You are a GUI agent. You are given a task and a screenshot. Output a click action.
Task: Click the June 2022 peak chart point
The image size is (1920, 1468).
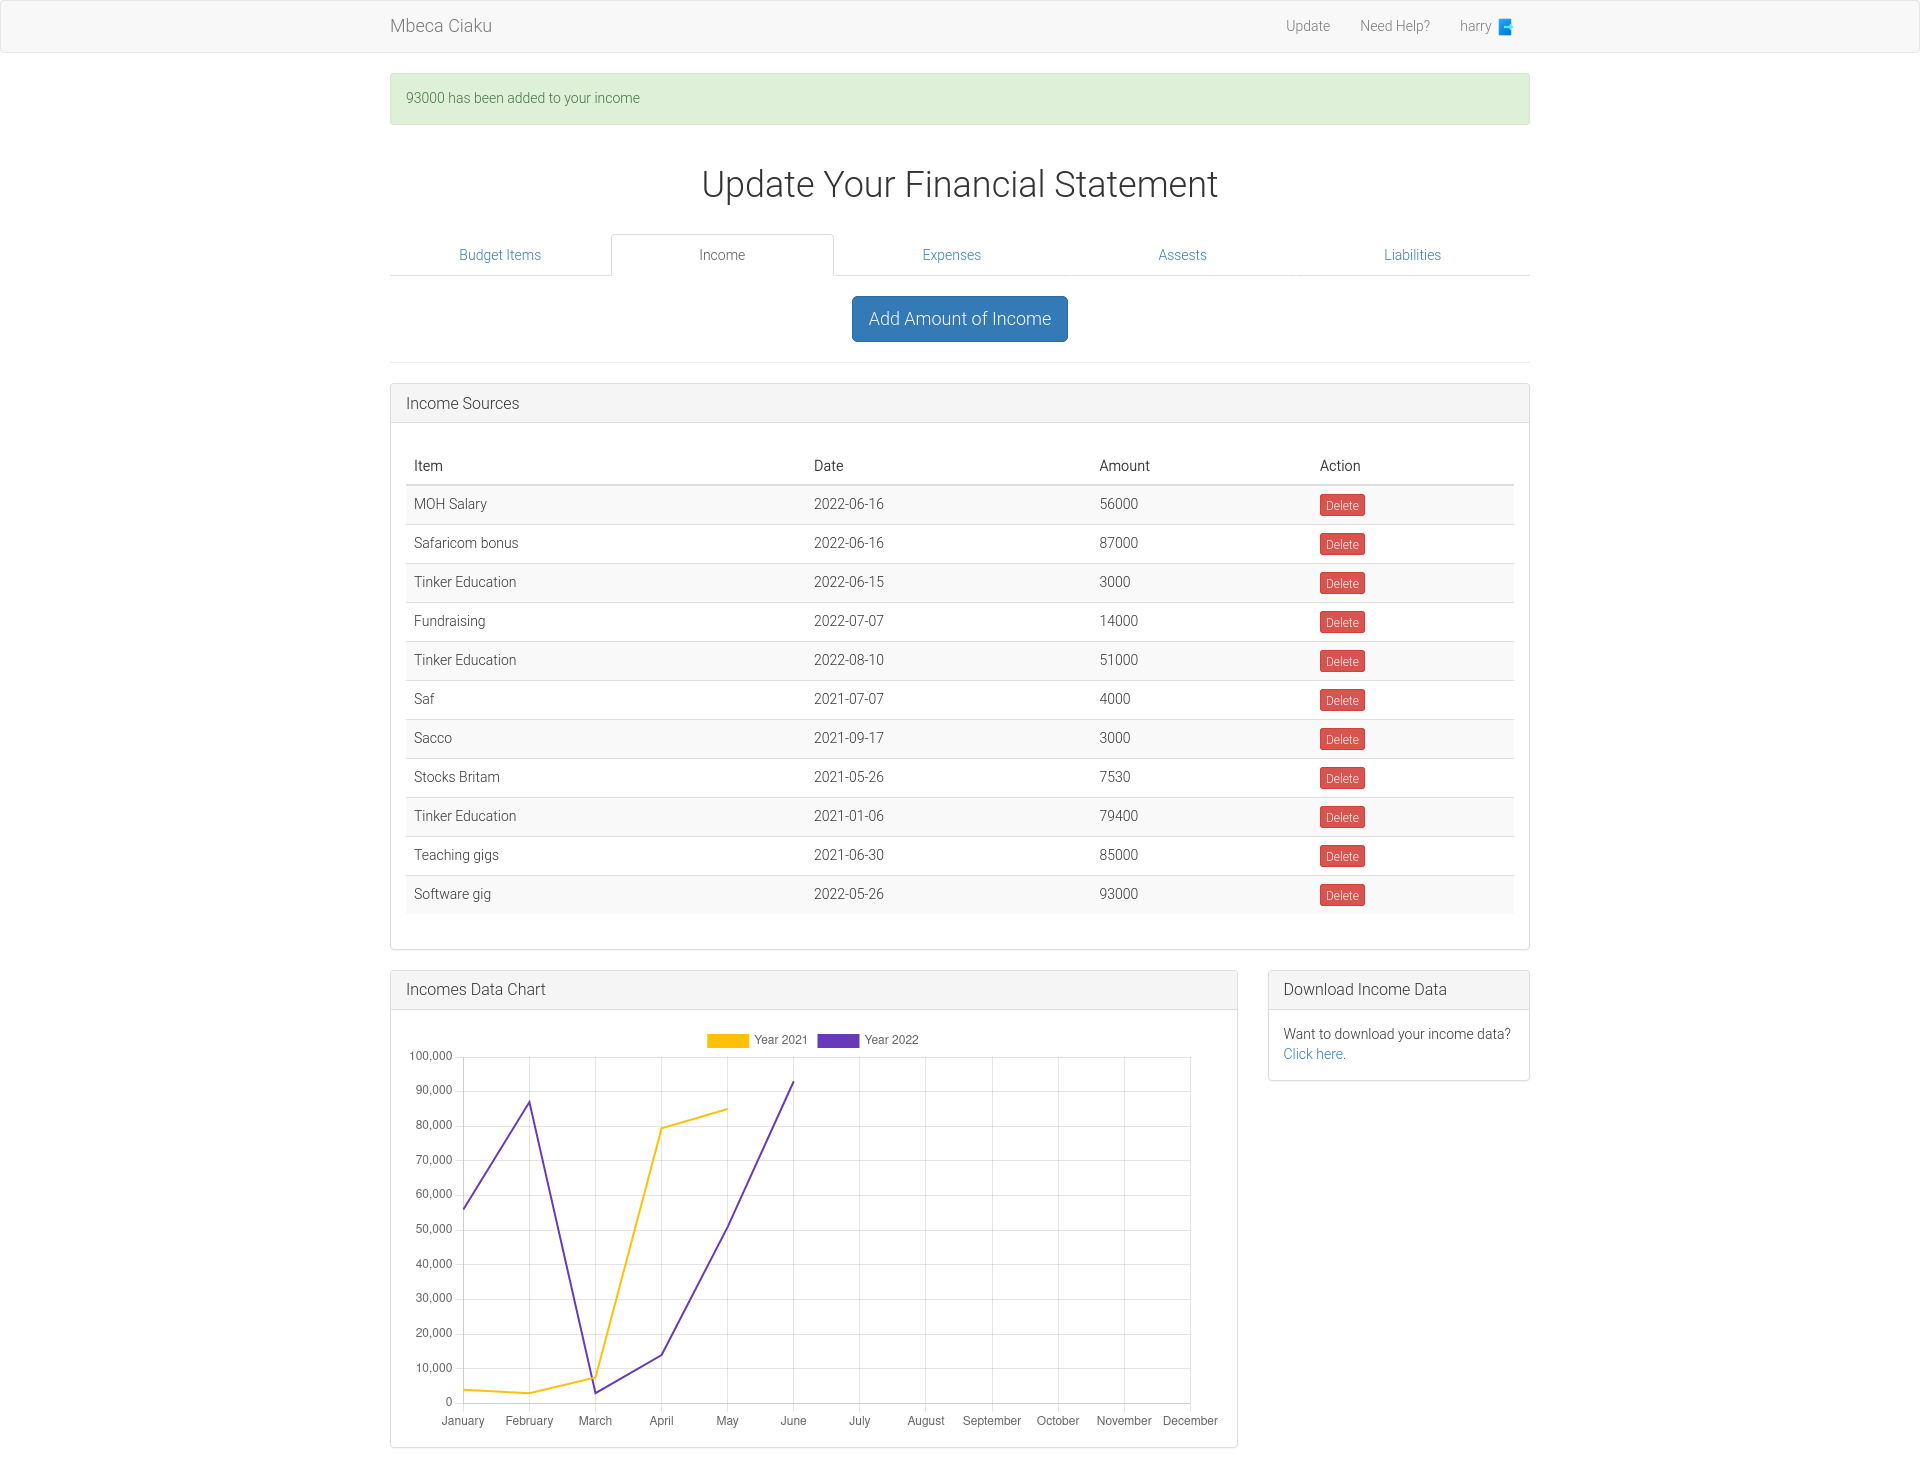[x=793, y=1081]
